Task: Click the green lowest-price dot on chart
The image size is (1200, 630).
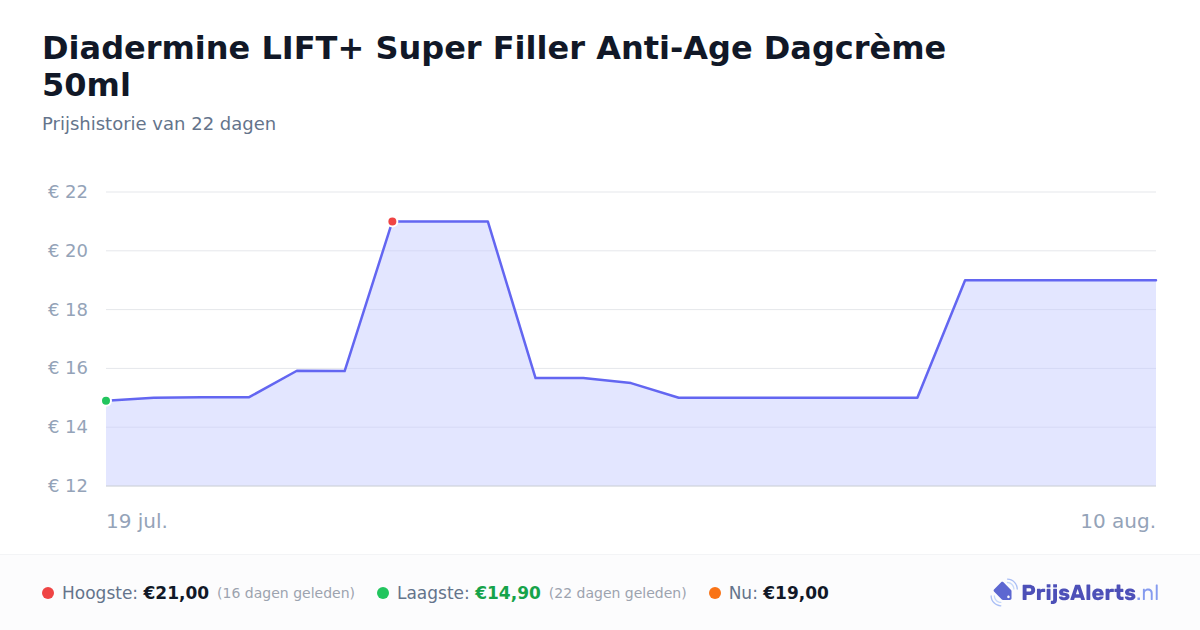Action: (x=106, y=401)
